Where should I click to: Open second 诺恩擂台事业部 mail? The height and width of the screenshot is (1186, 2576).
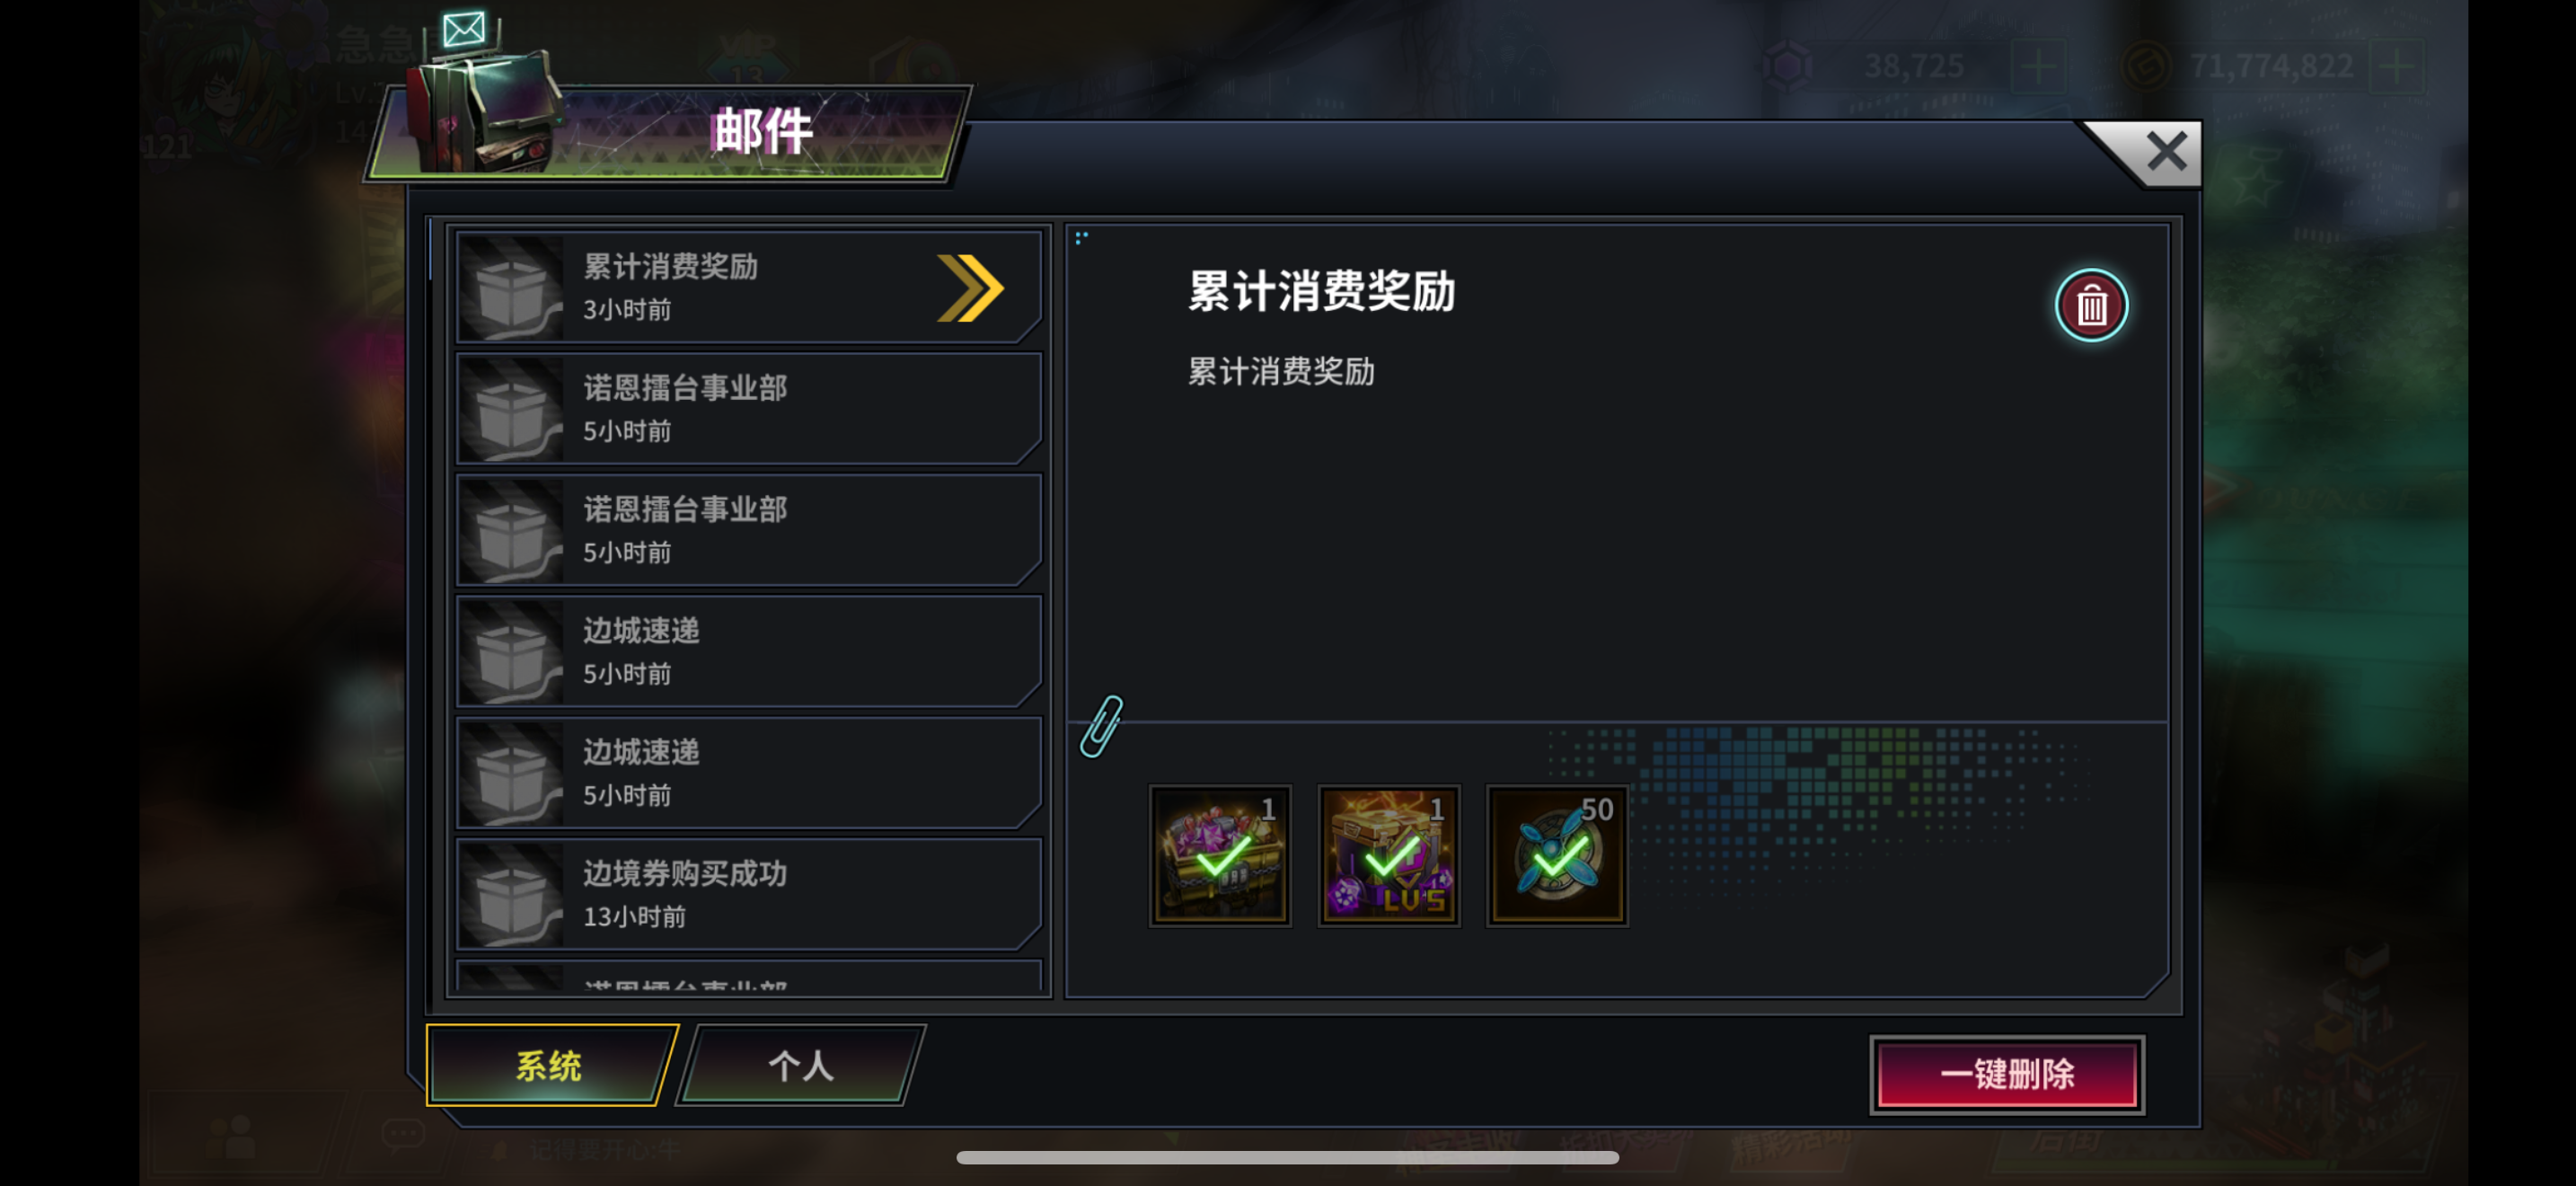click(x=748, y=531)
